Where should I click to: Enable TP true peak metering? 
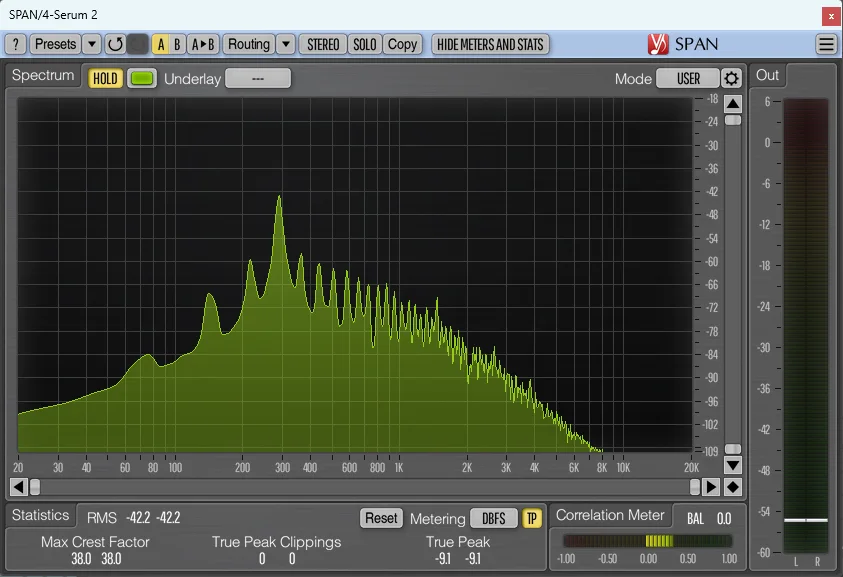click(x=531, y=518)
